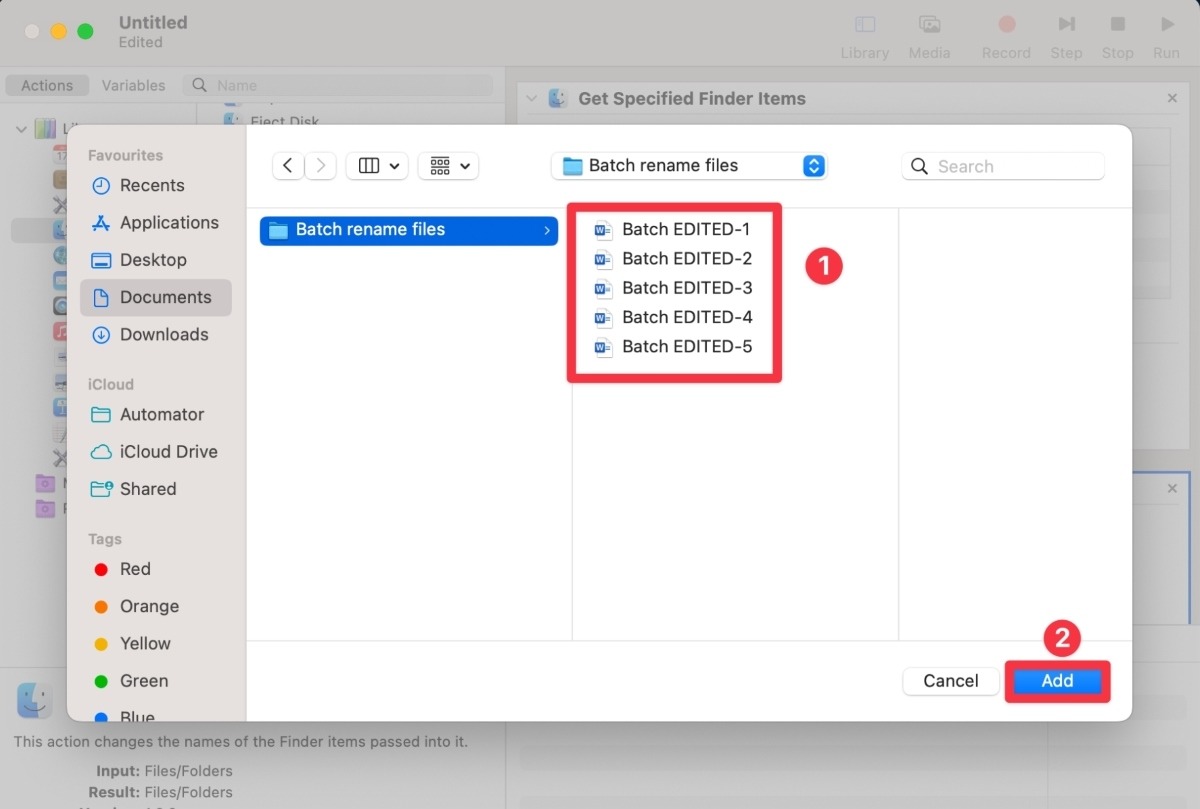This screenshot has width=1200, height=809.
Task: Cancel the file selection dialog
Action: tap(950, 680)
